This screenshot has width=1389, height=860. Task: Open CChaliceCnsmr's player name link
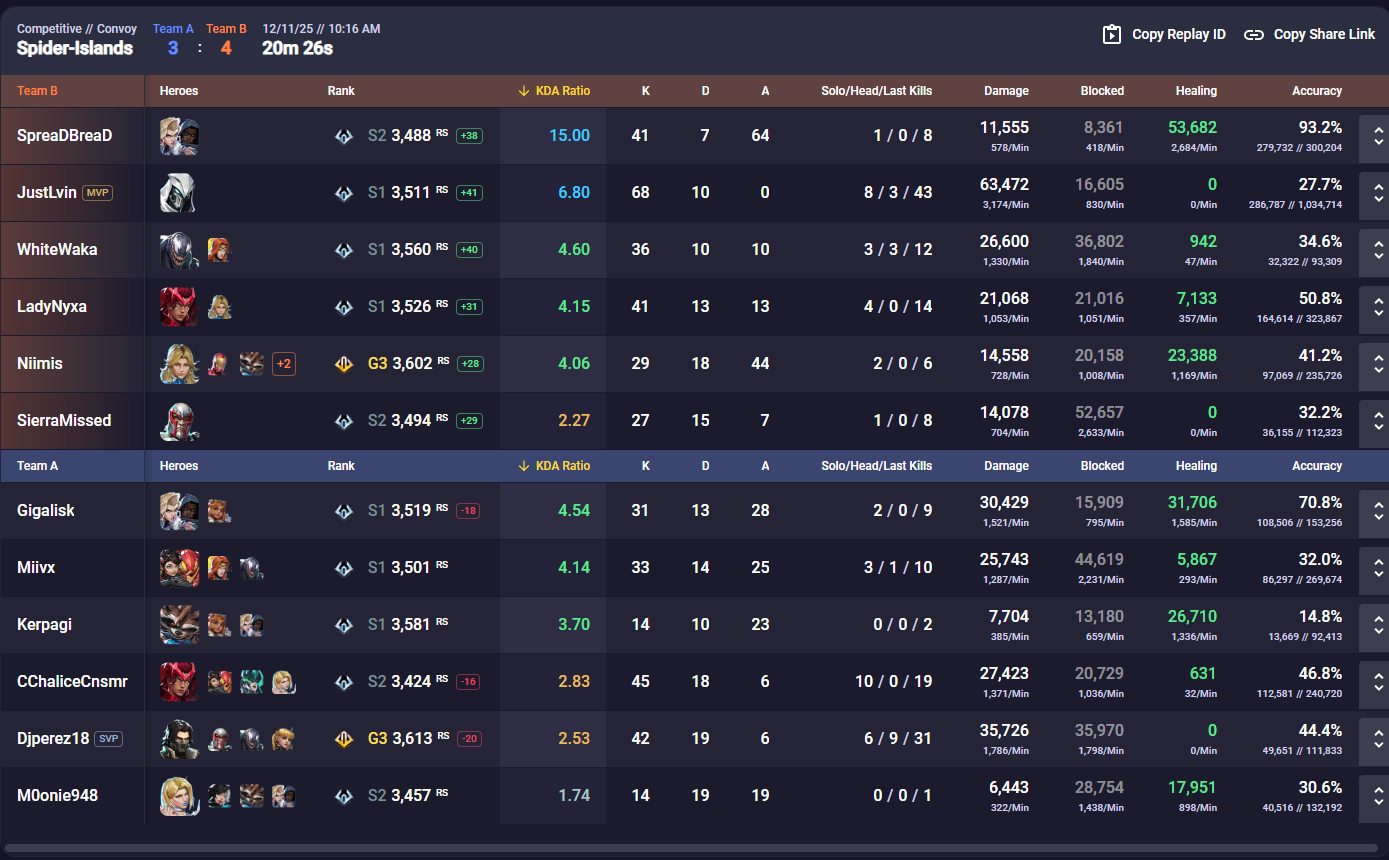(x=72, y=681)
